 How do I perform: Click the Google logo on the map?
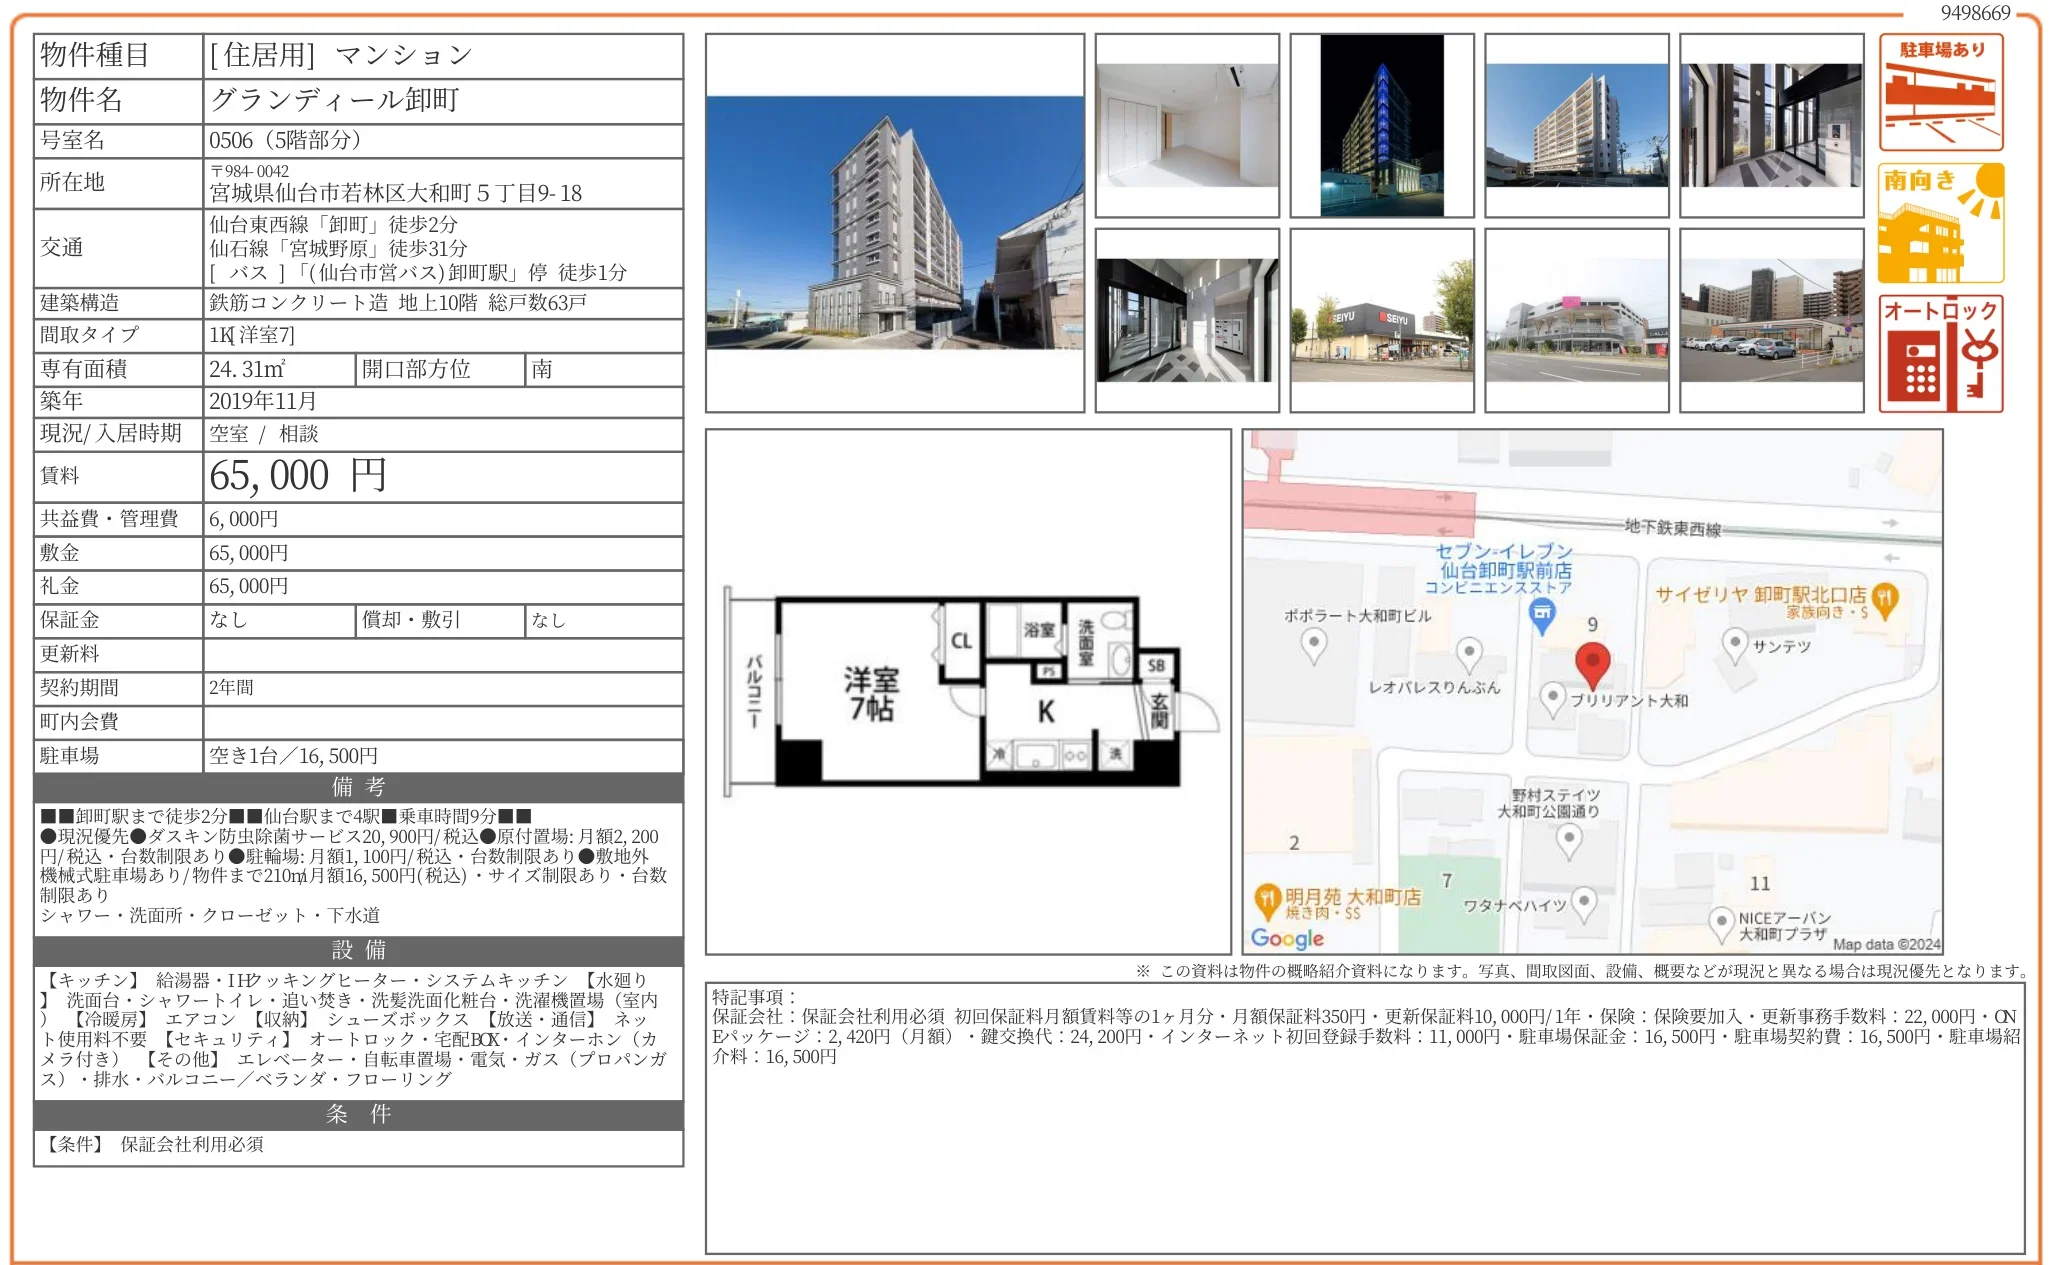1287,938
